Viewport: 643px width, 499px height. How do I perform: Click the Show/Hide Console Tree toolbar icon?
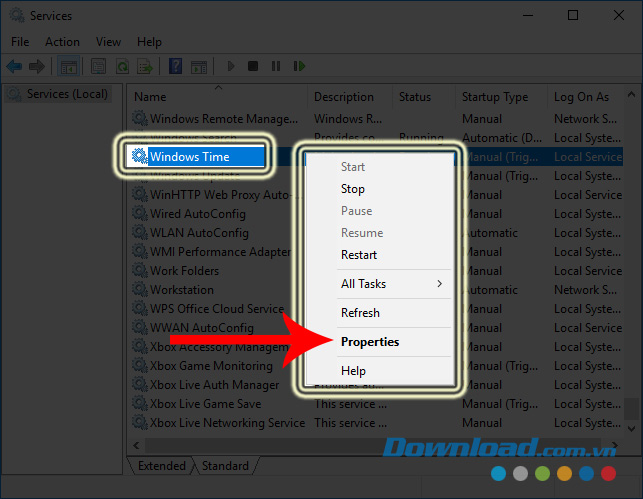point(69,67)
